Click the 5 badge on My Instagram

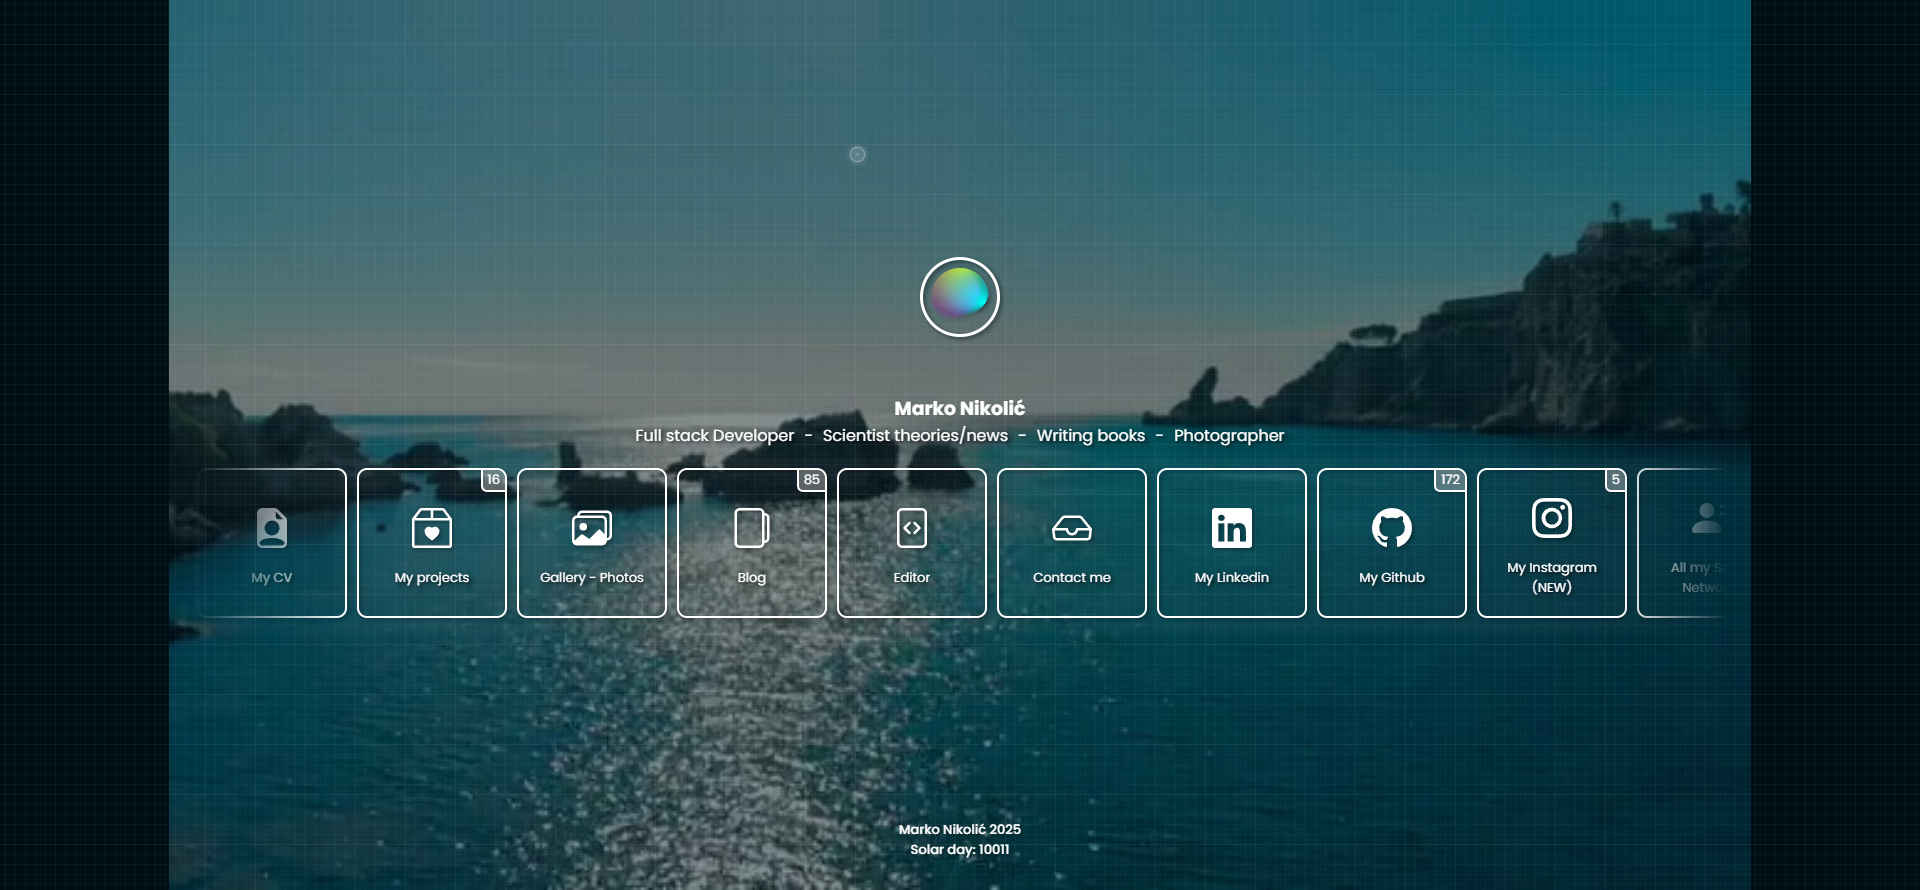point(1615,480)
